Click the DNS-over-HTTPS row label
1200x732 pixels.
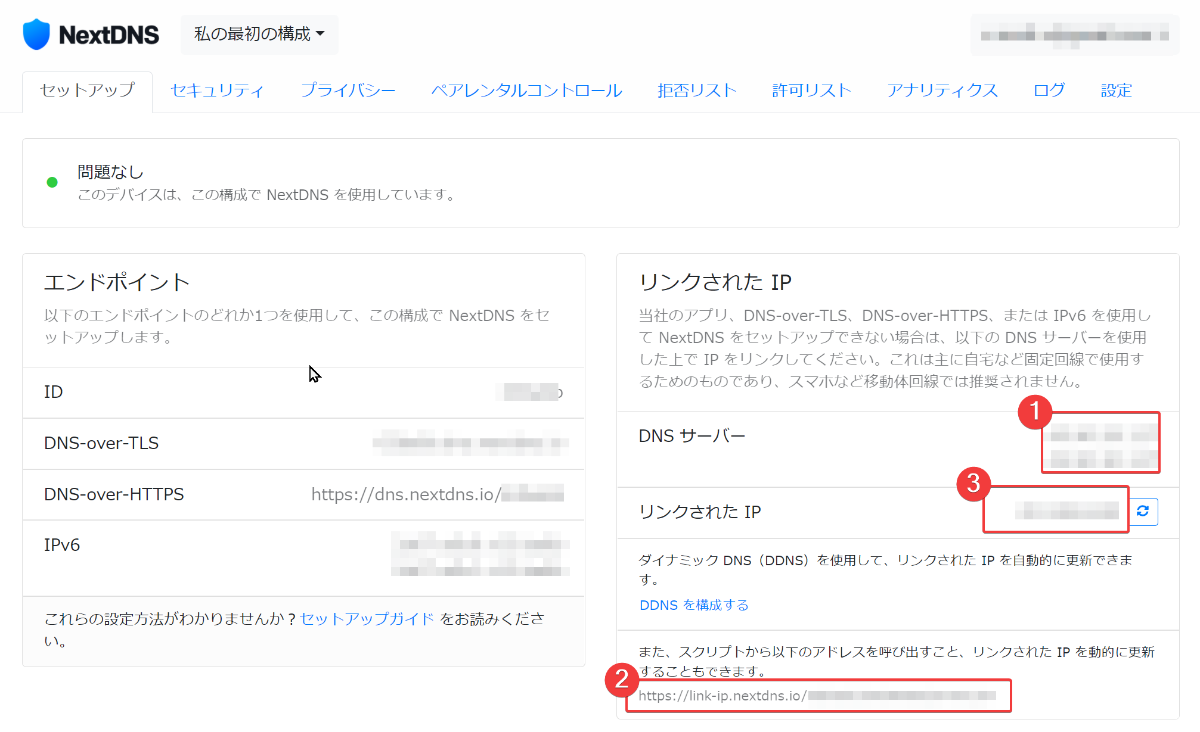pos(114,494)
